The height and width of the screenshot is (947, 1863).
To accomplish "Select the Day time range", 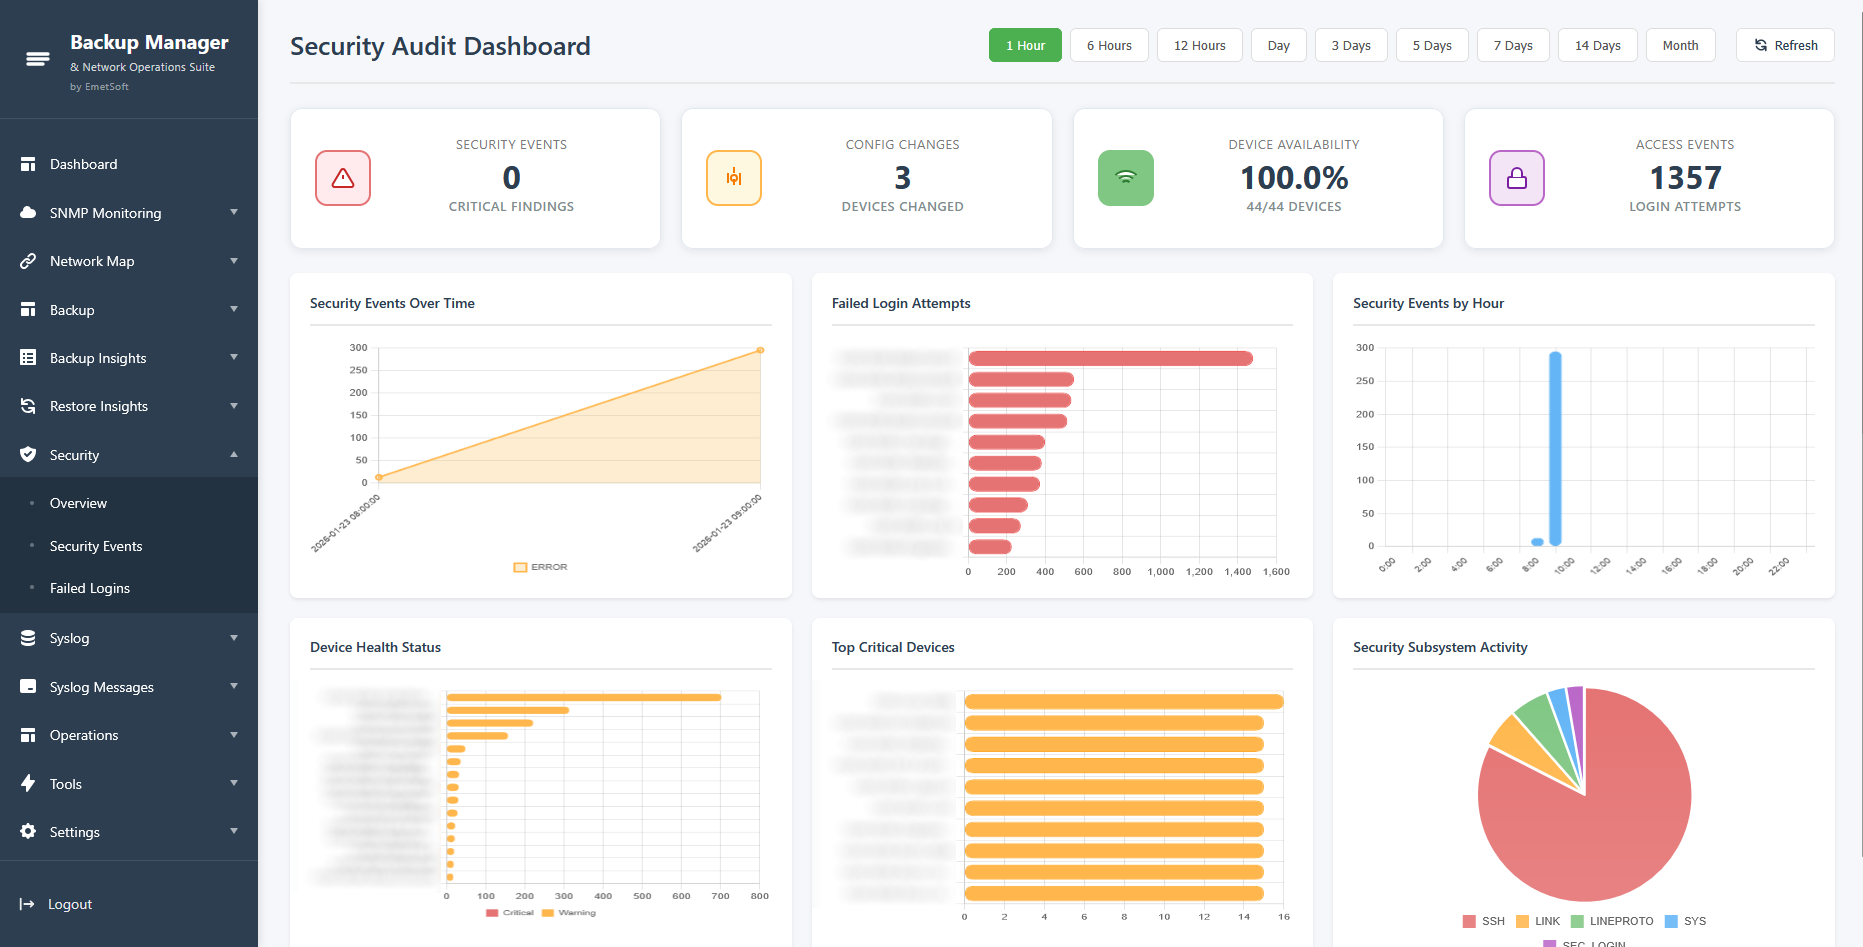I will (x=1279, y=45).
